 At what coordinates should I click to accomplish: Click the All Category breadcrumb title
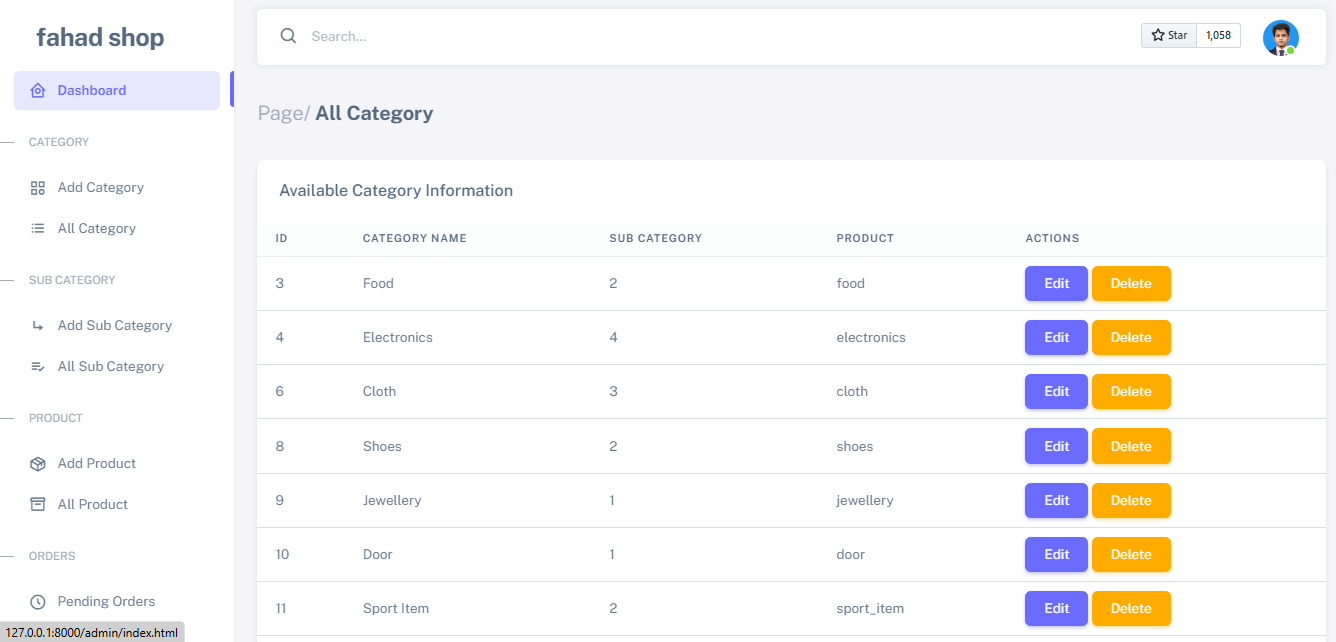[x=374, y=113]
